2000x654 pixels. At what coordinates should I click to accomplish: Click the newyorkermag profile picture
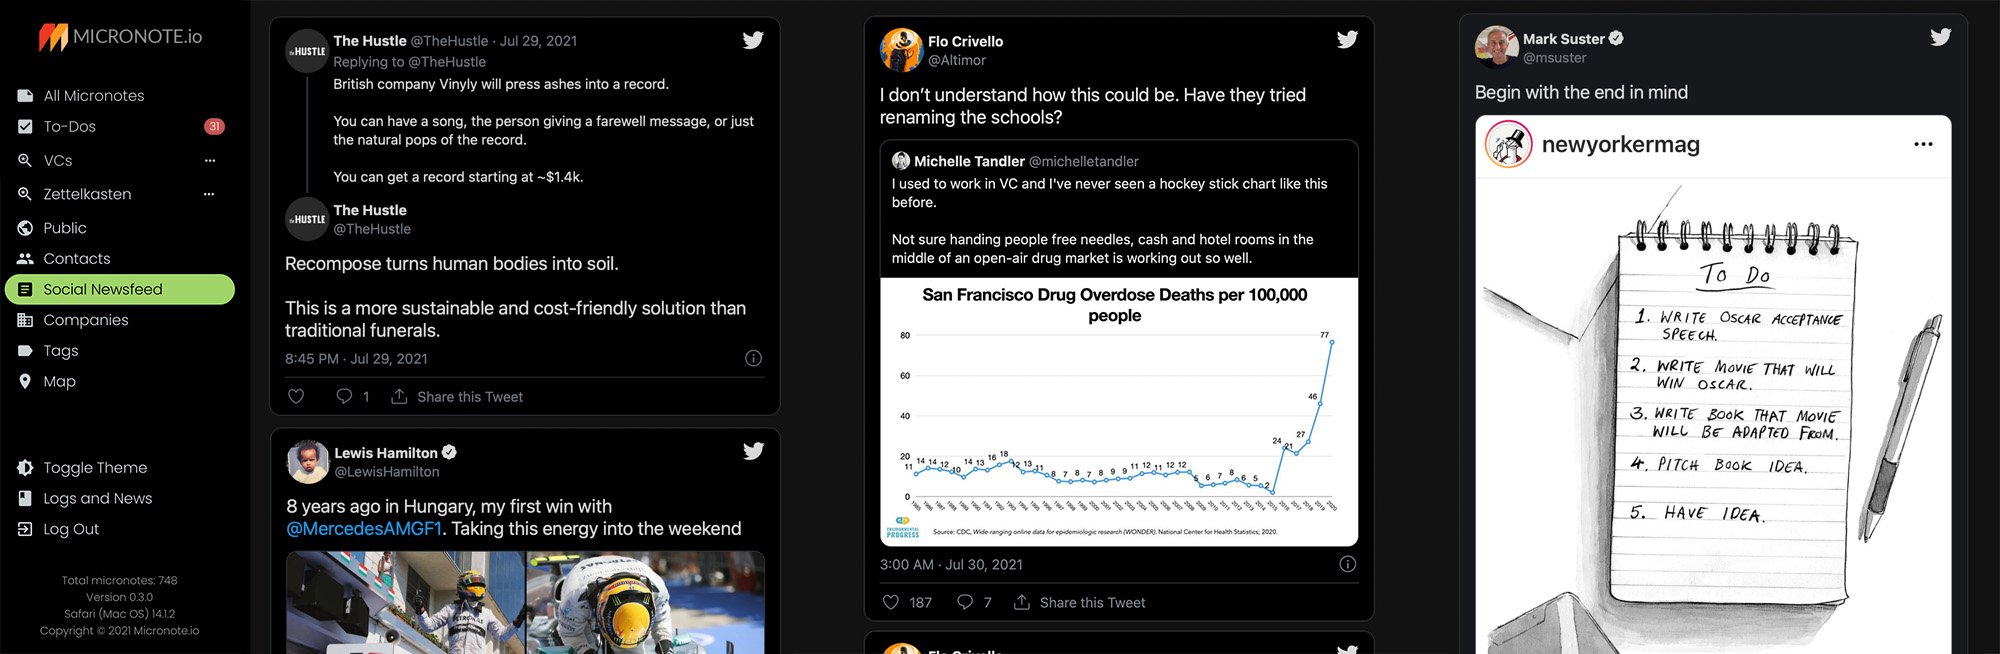(x=1509, y=144)
